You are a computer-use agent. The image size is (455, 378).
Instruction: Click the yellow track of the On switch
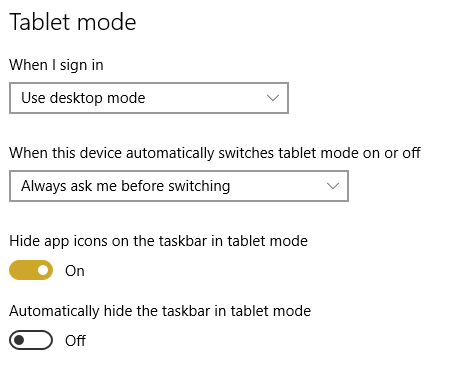pyautogui.click(x=23, y=270)
